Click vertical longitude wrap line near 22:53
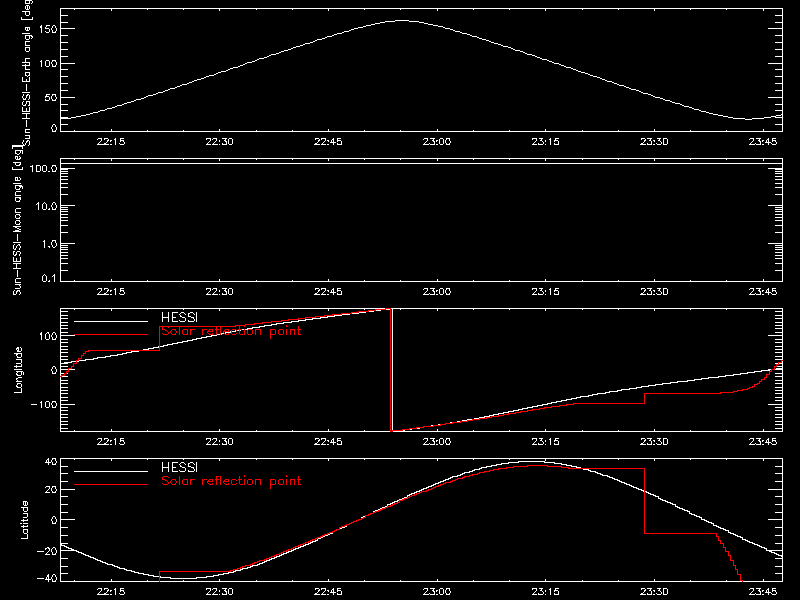Screen dimensions: 800x600 (x=392, y=370)
